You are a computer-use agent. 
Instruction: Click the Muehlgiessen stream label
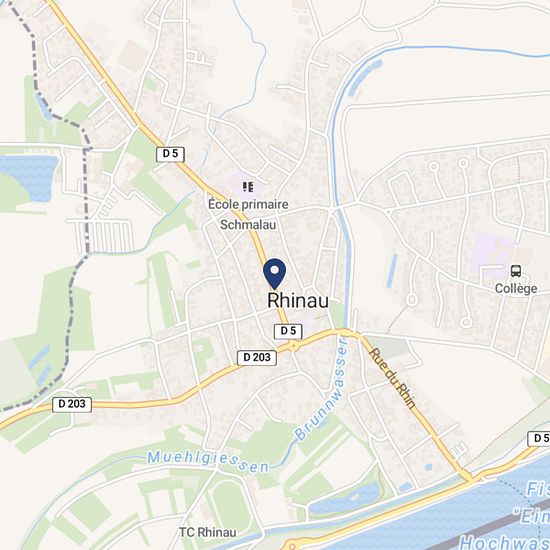(208, 461)
